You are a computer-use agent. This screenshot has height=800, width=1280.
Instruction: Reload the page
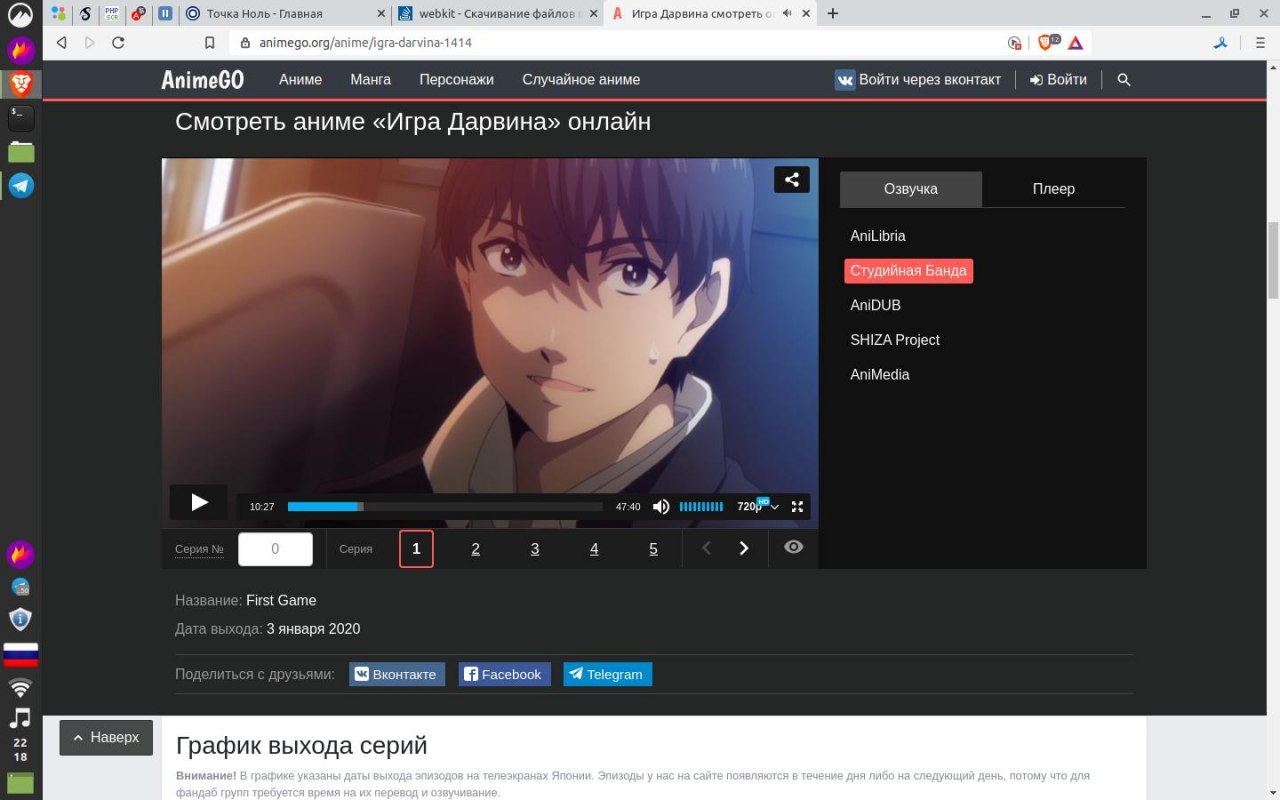point(118,43)
